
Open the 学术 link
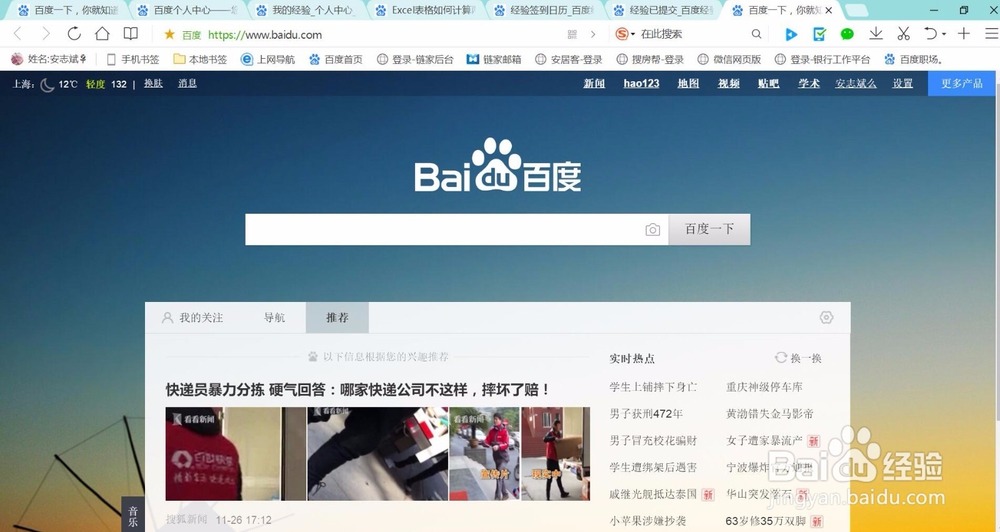[809, 84]
